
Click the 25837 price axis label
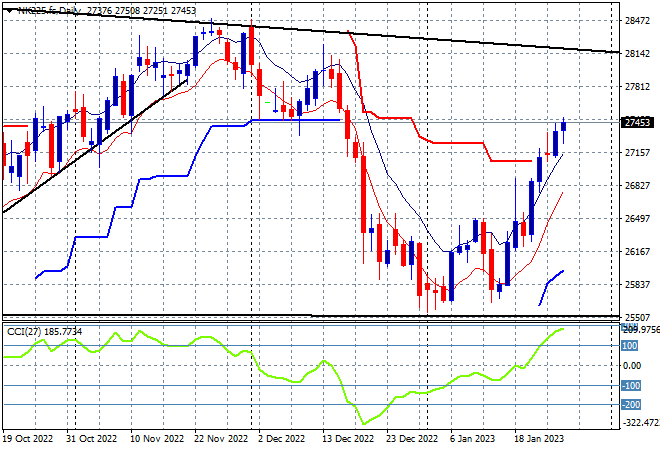[x=637, y=285]
